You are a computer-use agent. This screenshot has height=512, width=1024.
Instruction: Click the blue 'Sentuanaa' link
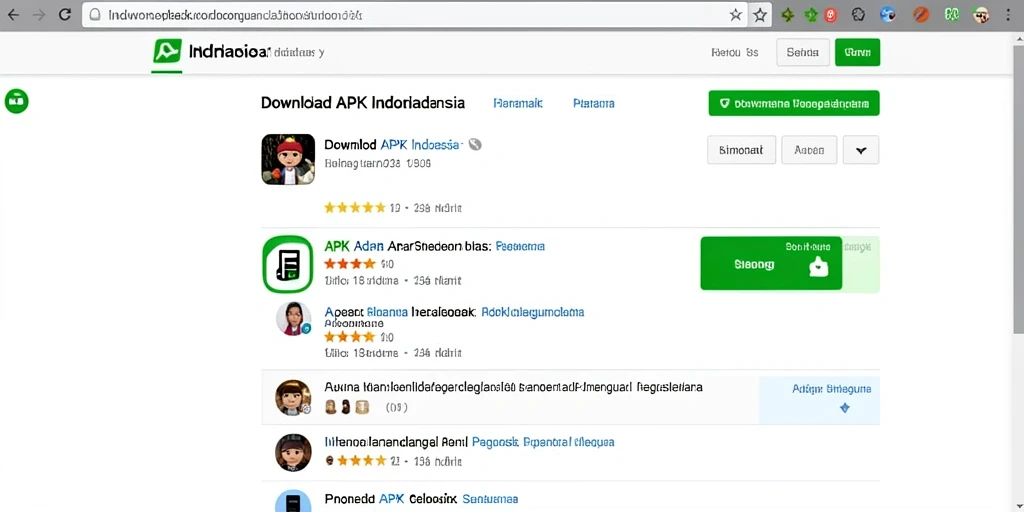[x=490, y=499]
